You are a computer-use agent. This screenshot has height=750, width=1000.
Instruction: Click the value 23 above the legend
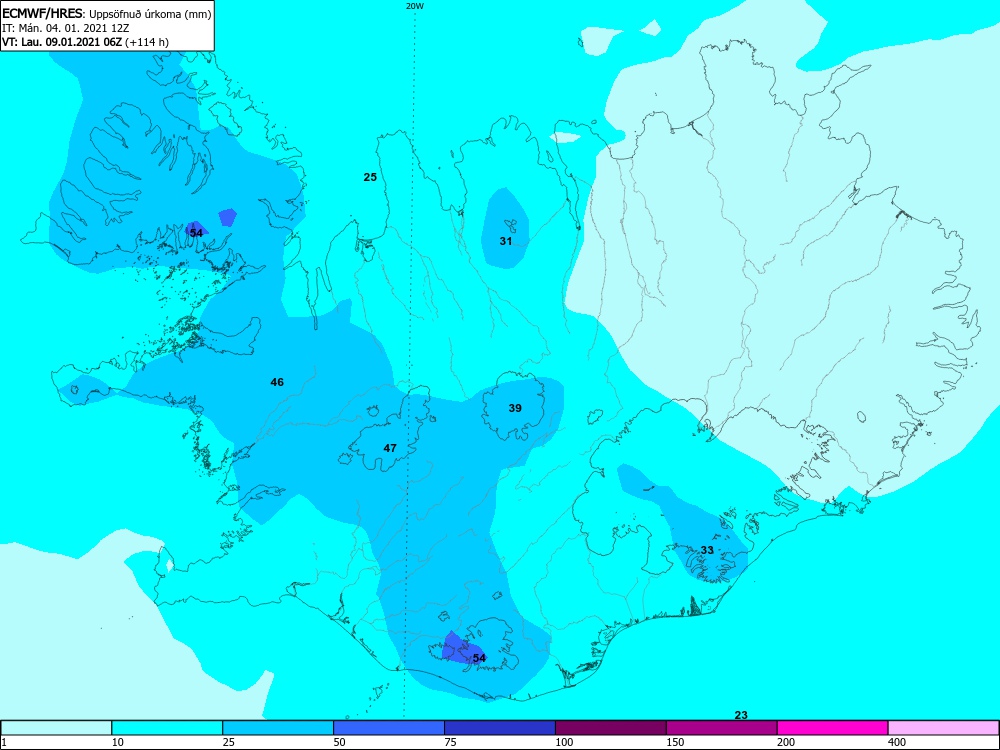coord(741,716)
